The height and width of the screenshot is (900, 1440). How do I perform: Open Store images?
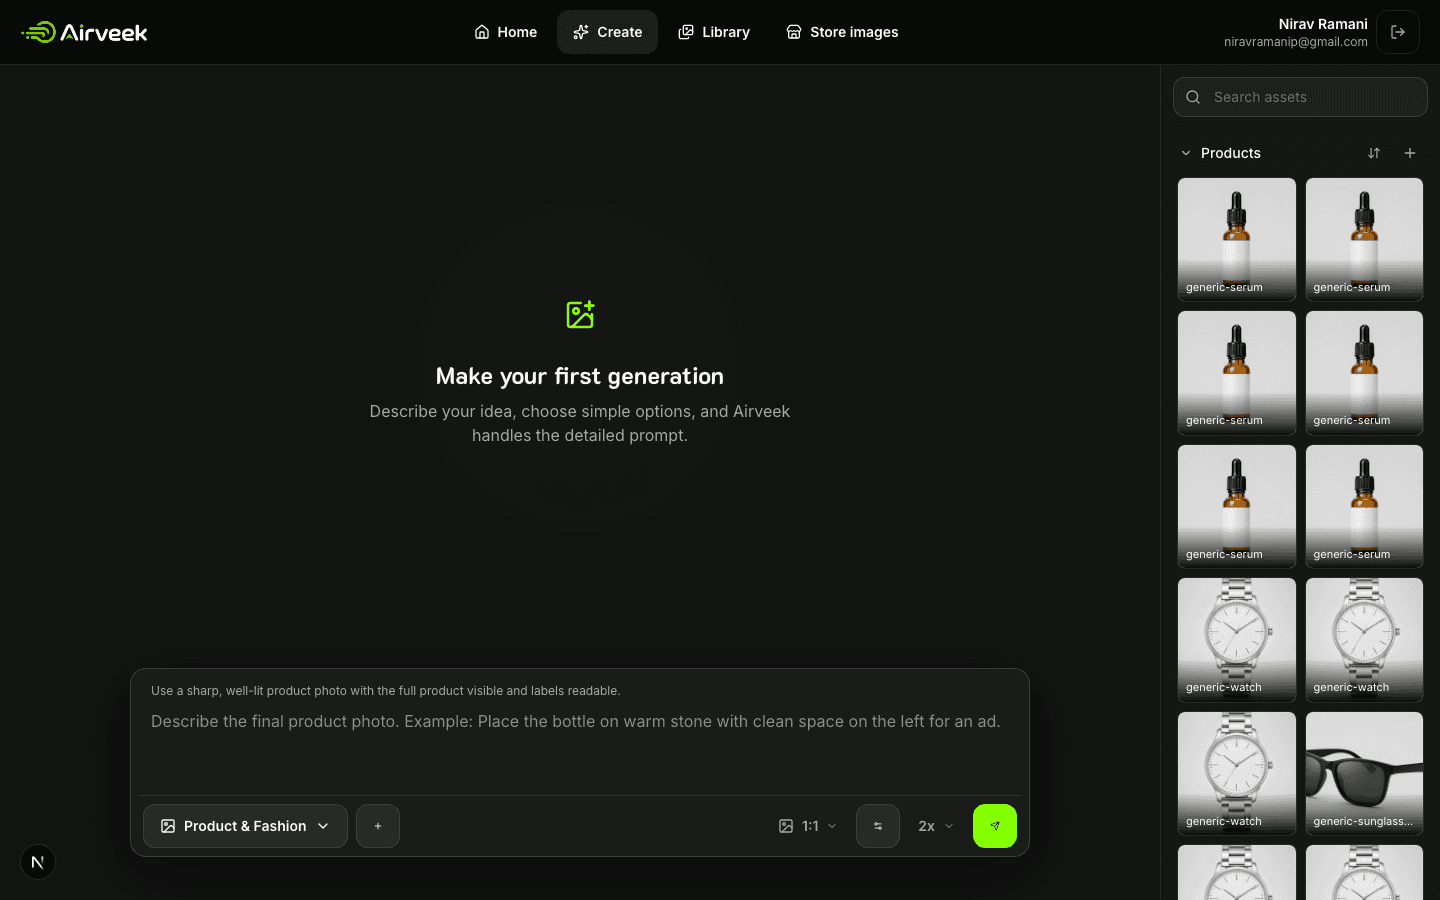click(x=842, y=32)
